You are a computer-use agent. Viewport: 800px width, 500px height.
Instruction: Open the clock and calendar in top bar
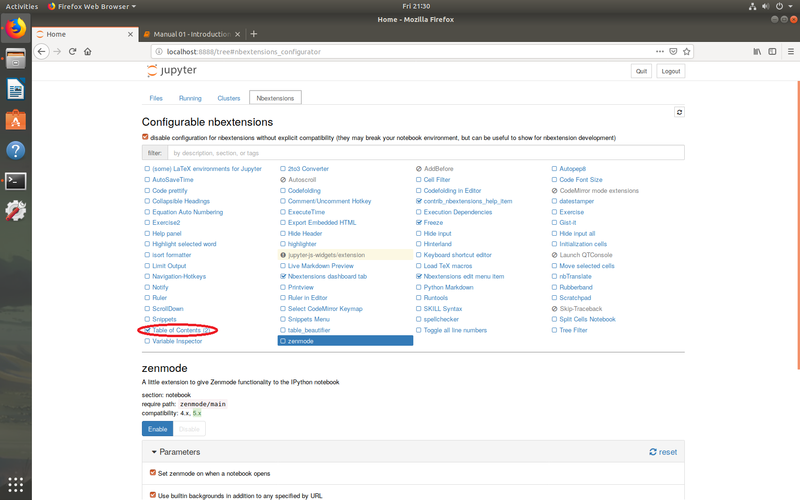click(x=416, y=6)
